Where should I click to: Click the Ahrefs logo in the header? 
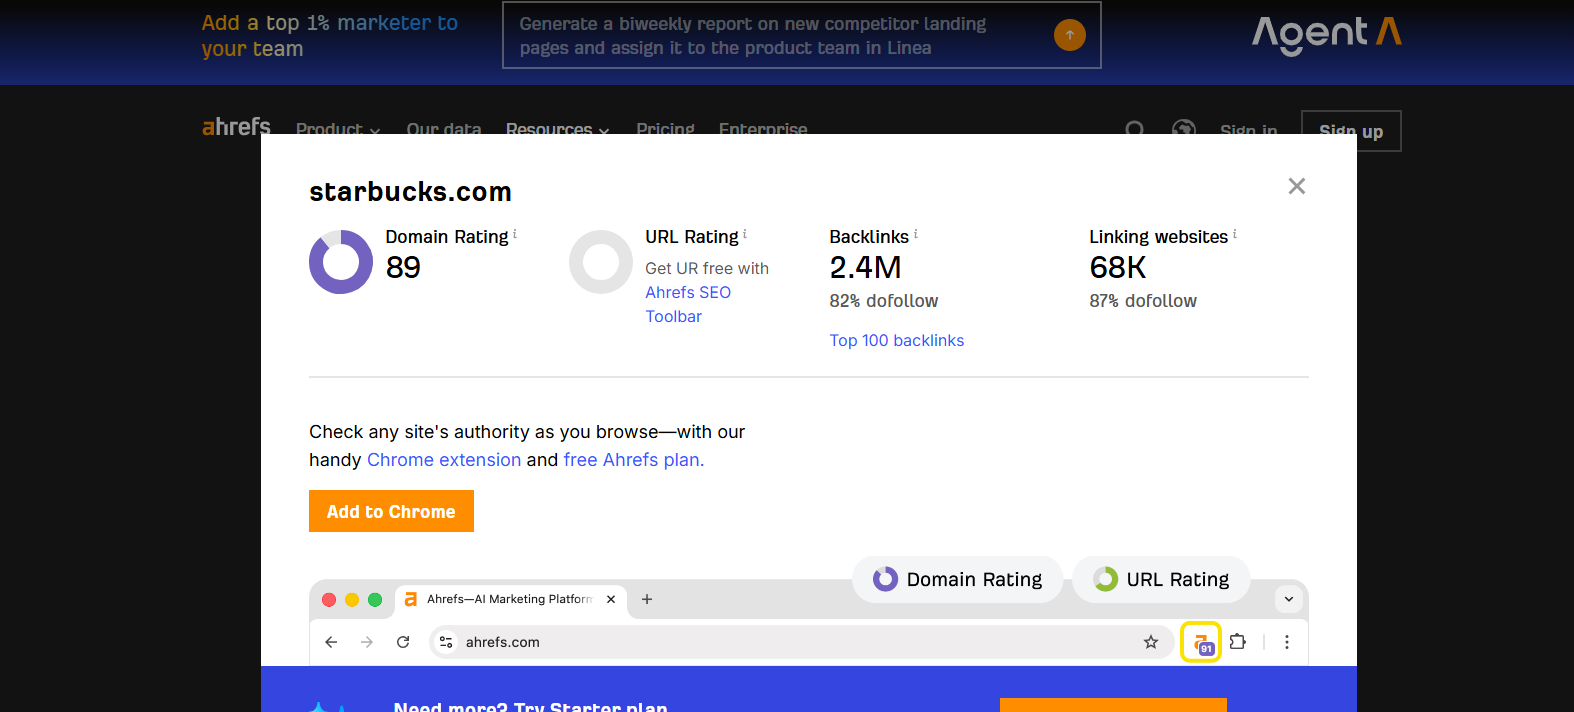click(236, 127)
